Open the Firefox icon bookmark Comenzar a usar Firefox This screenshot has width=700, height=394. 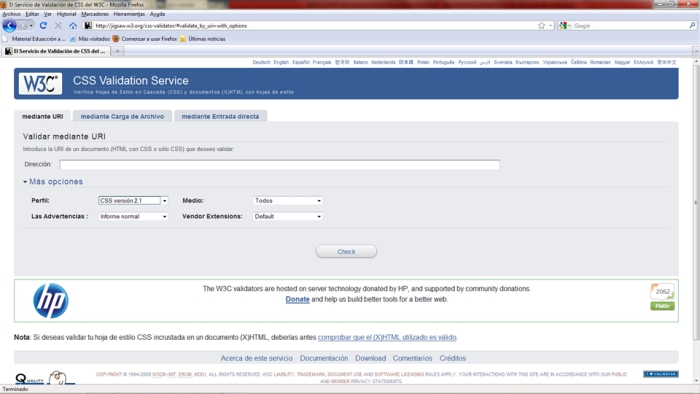click(x=144, y=39)
